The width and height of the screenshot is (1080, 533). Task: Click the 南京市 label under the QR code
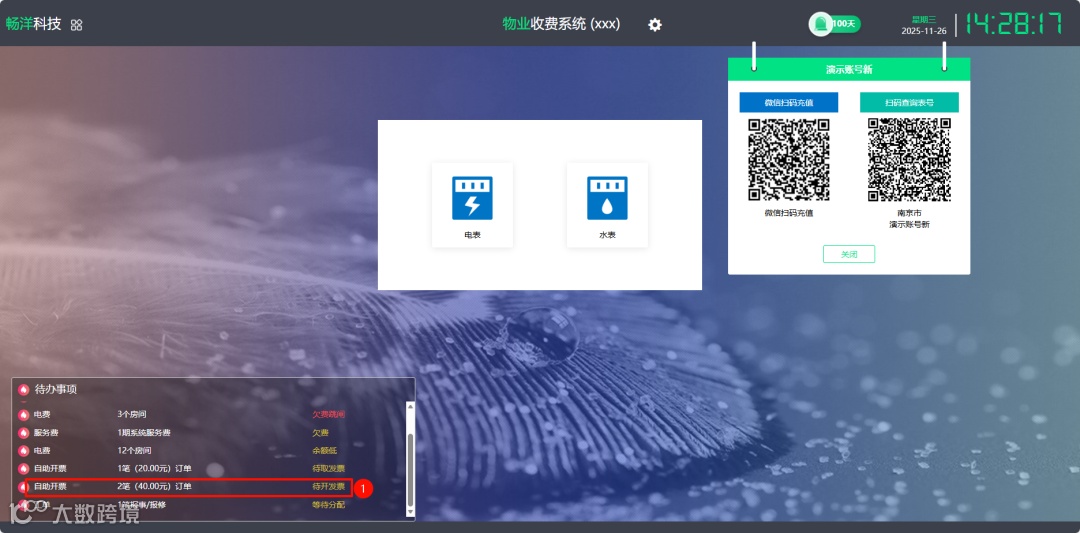[909, 213]
